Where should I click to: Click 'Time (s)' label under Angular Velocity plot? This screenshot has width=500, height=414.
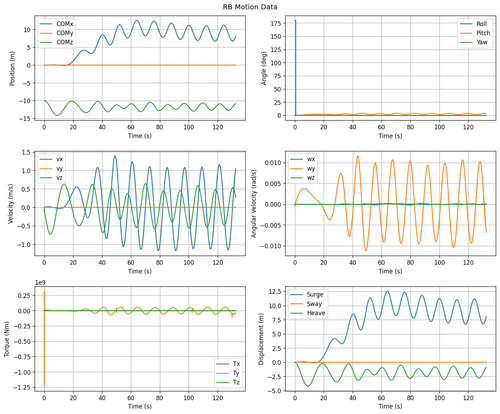click(x=390, y=271)
